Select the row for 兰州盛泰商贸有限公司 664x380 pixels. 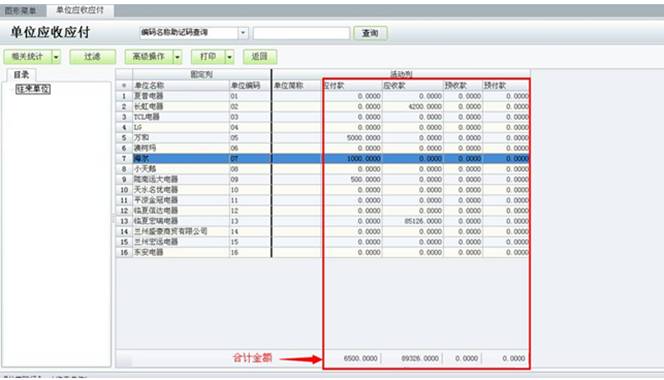click(x=322, y=232)
